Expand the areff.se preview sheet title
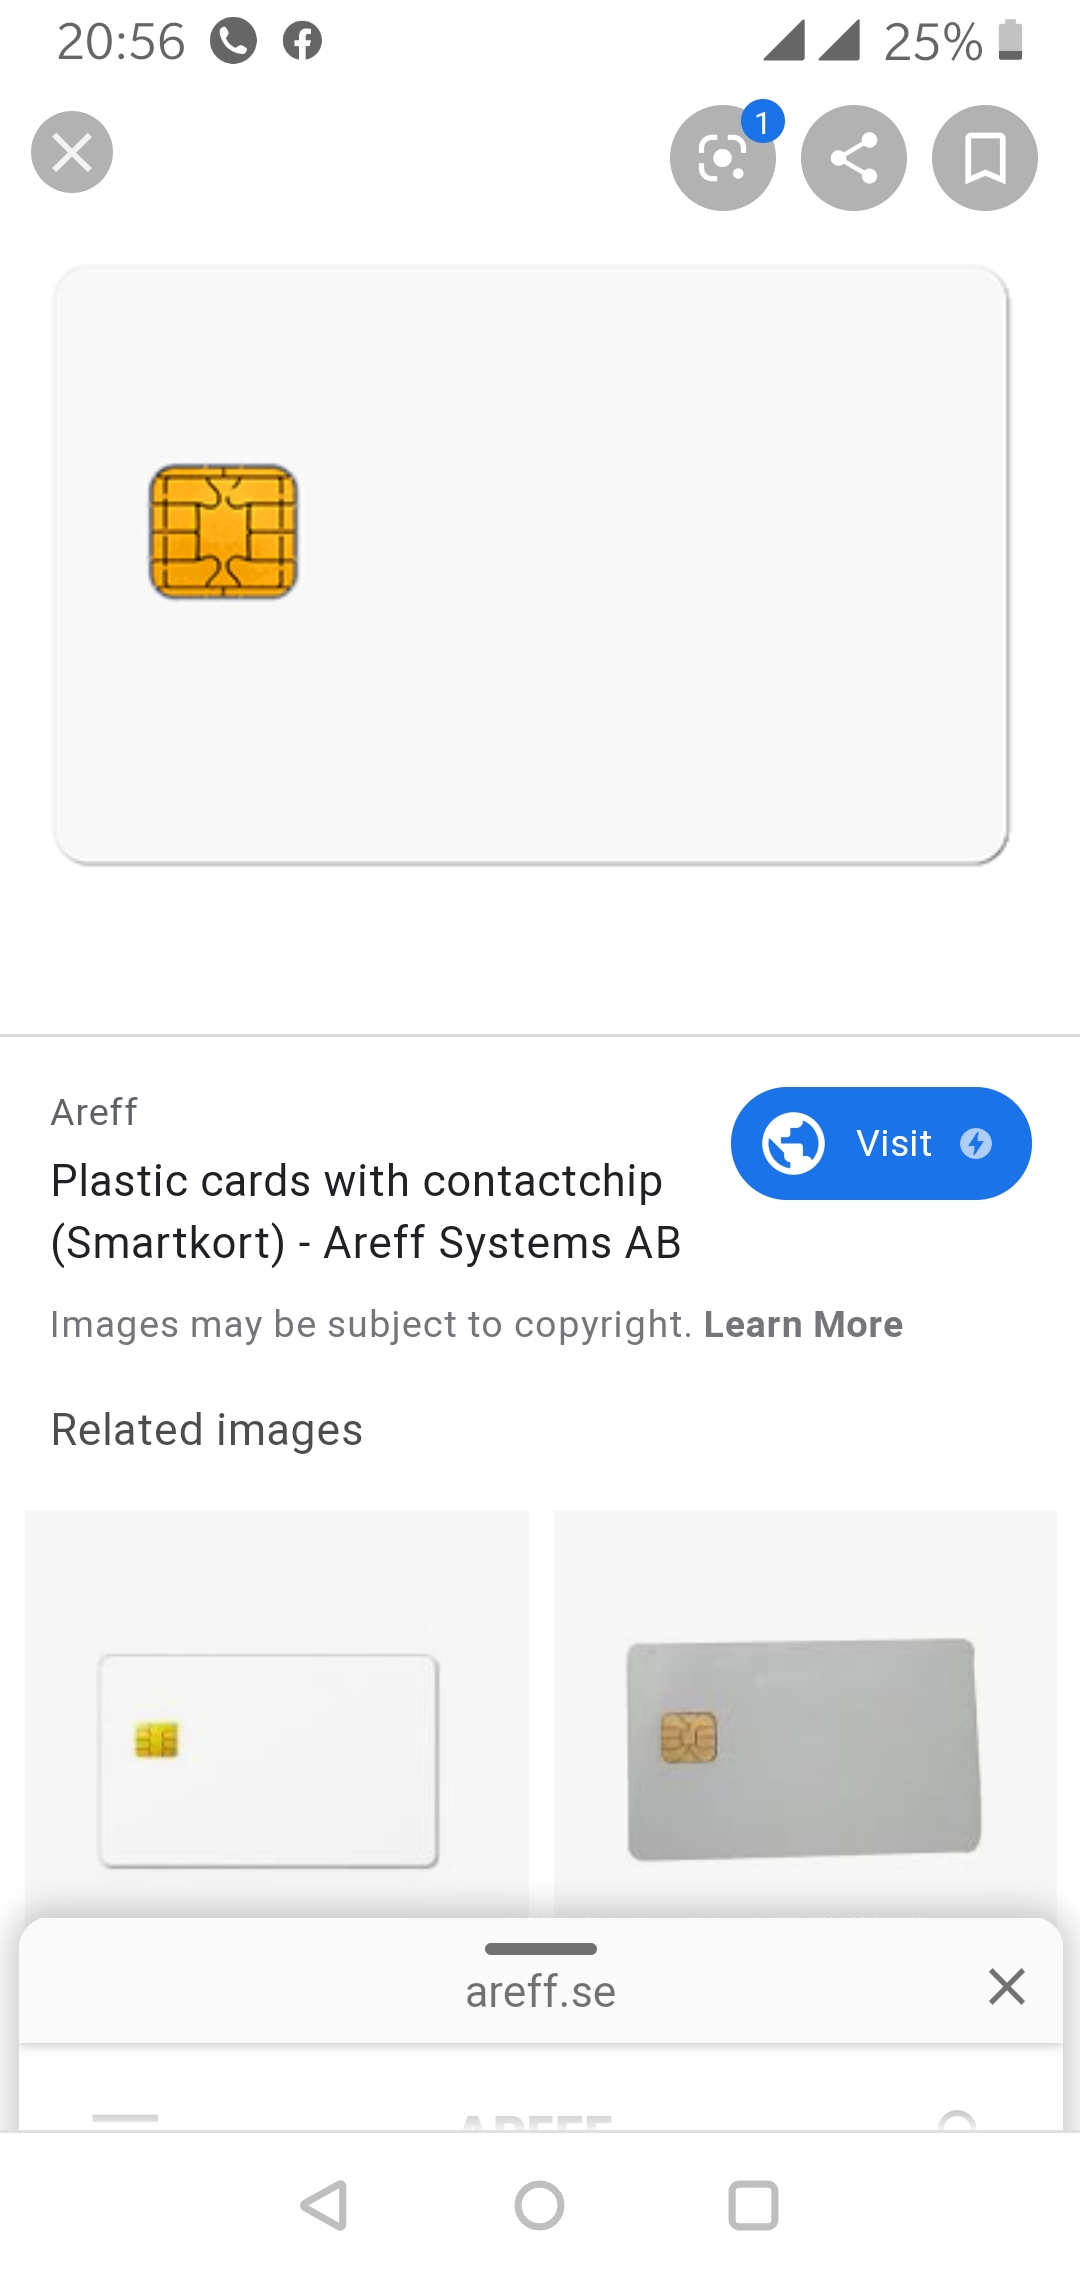1080x2280 pixels. point(540,1992)
